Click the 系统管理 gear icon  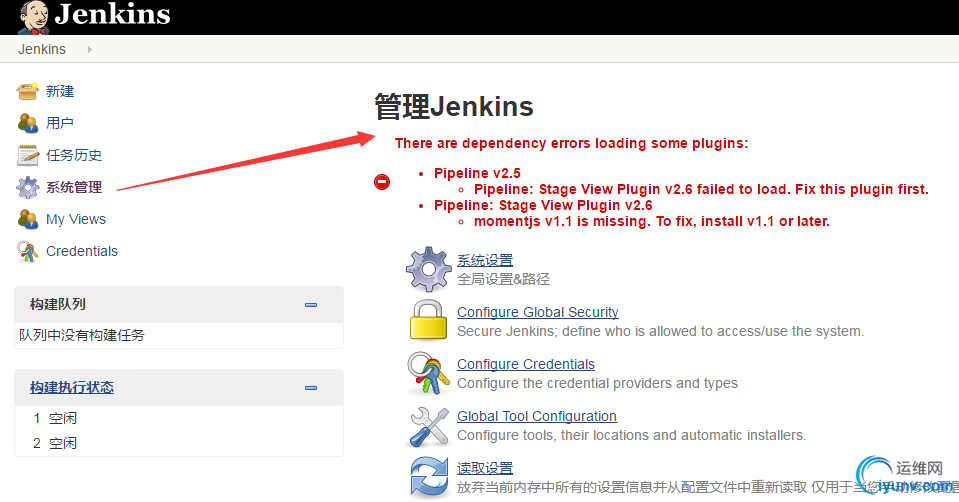click(x=28, y=187)
